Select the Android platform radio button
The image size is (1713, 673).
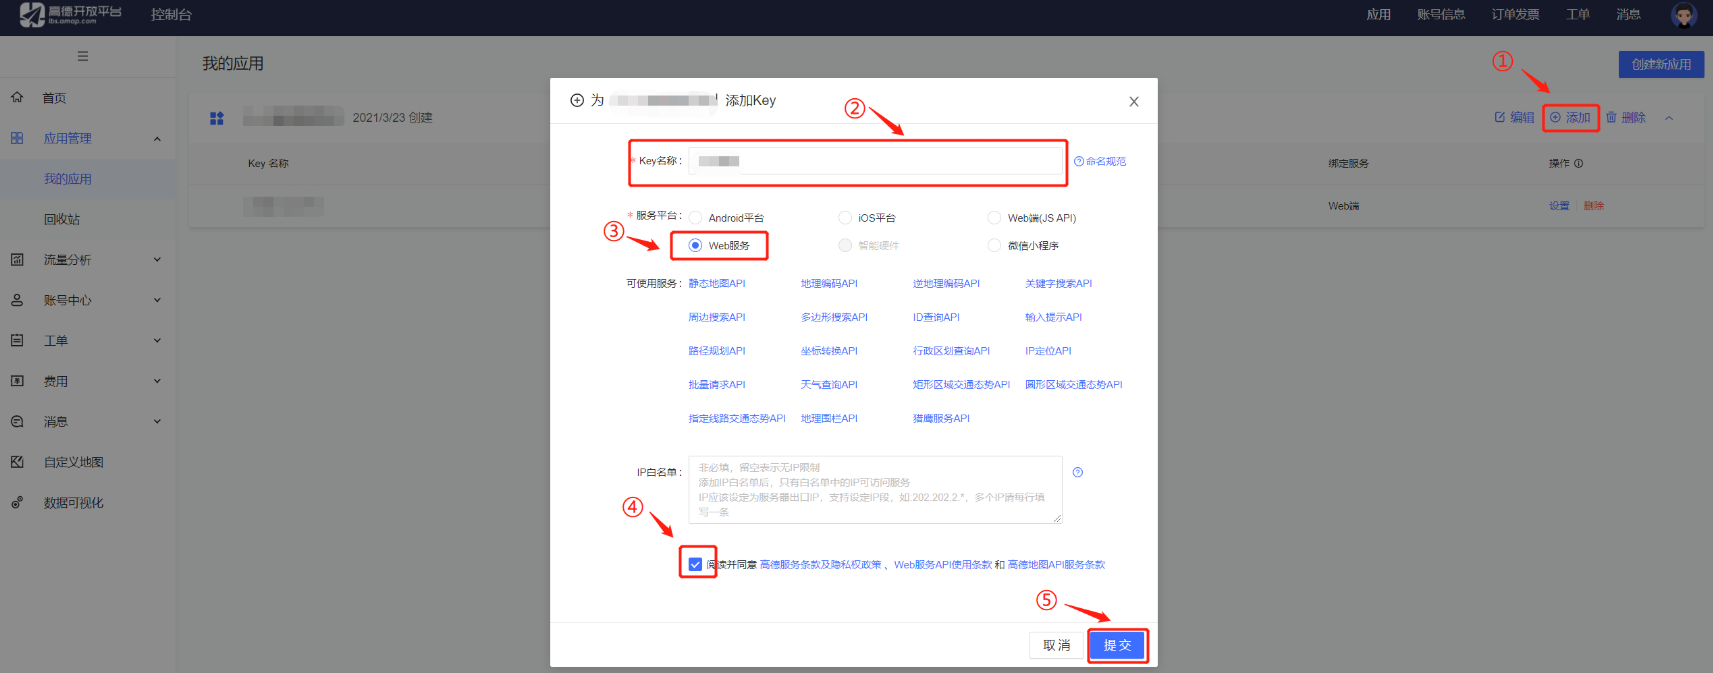click(695, 218)
